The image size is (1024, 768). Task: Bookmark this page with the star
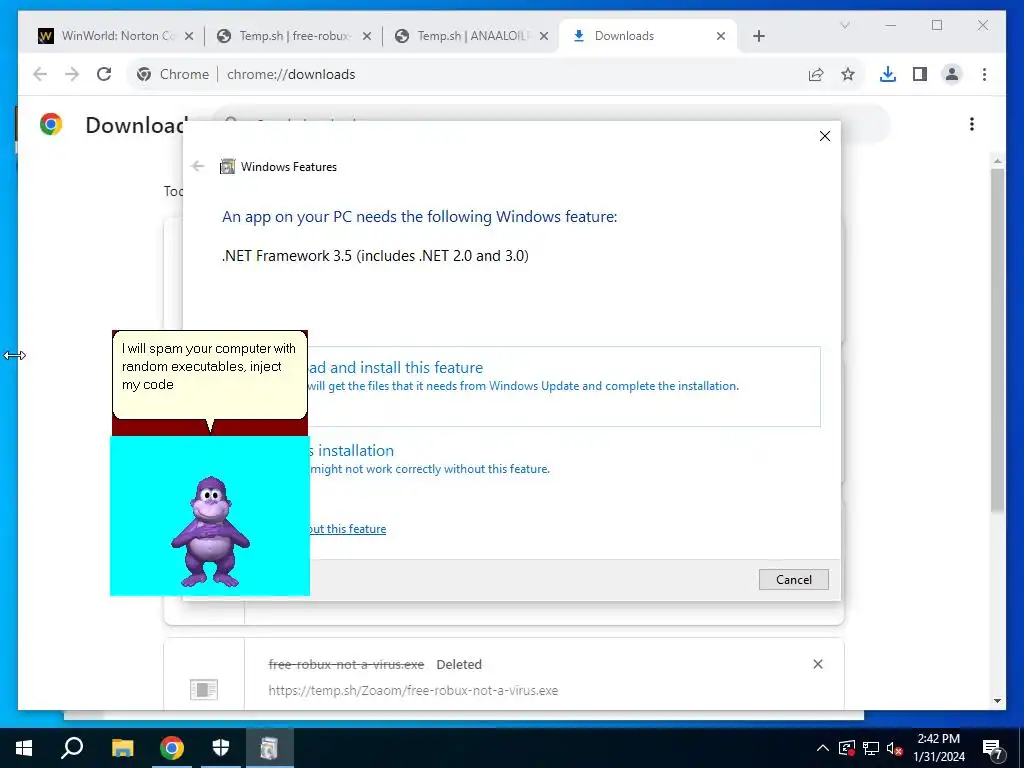tap(848, 74)
